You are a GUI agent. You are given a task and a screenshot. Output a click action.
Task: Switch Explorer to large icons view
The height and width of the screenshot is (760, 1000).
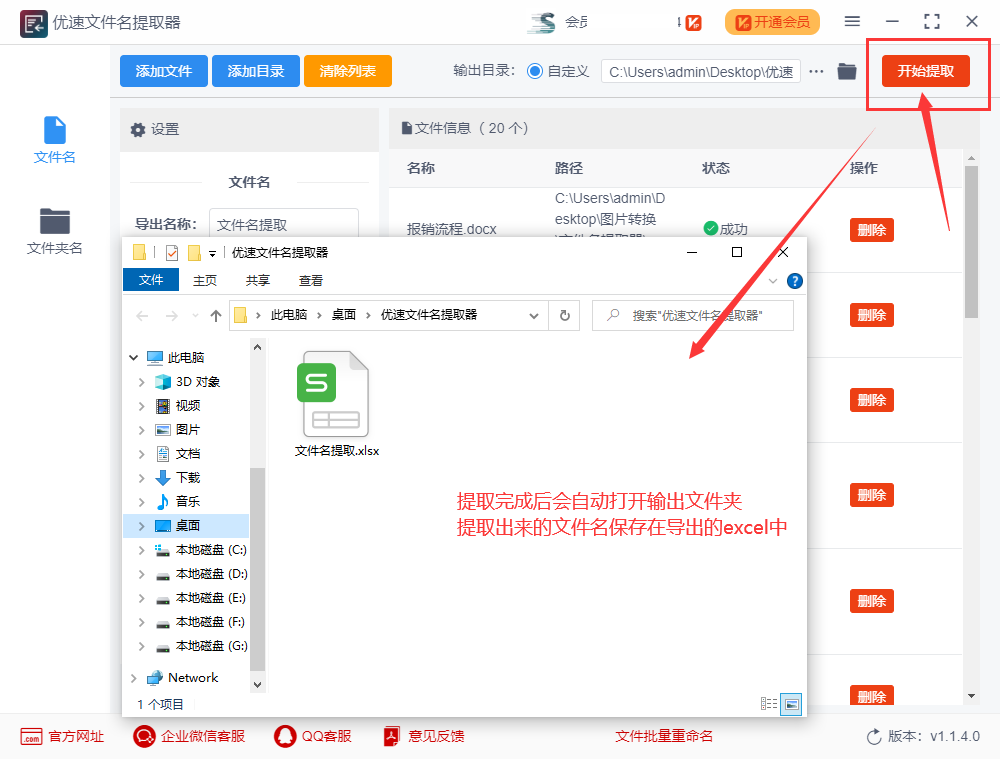tap(790, 703)
